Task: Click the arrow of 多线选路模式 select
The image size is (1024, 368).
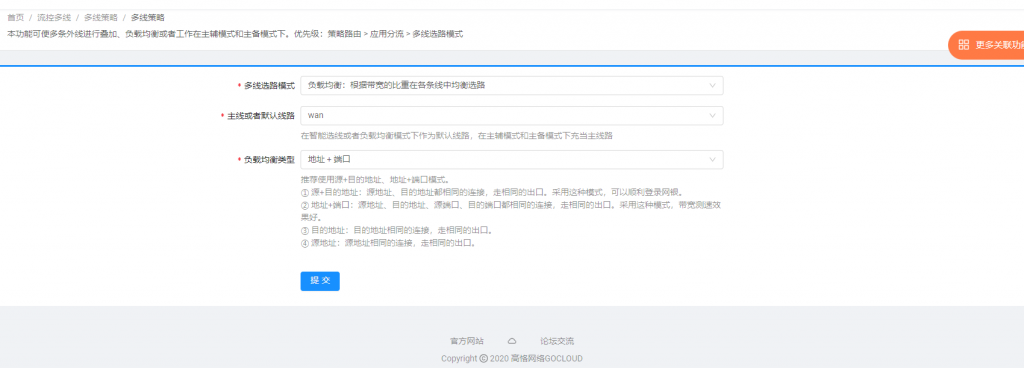Action: pos(712,85)
